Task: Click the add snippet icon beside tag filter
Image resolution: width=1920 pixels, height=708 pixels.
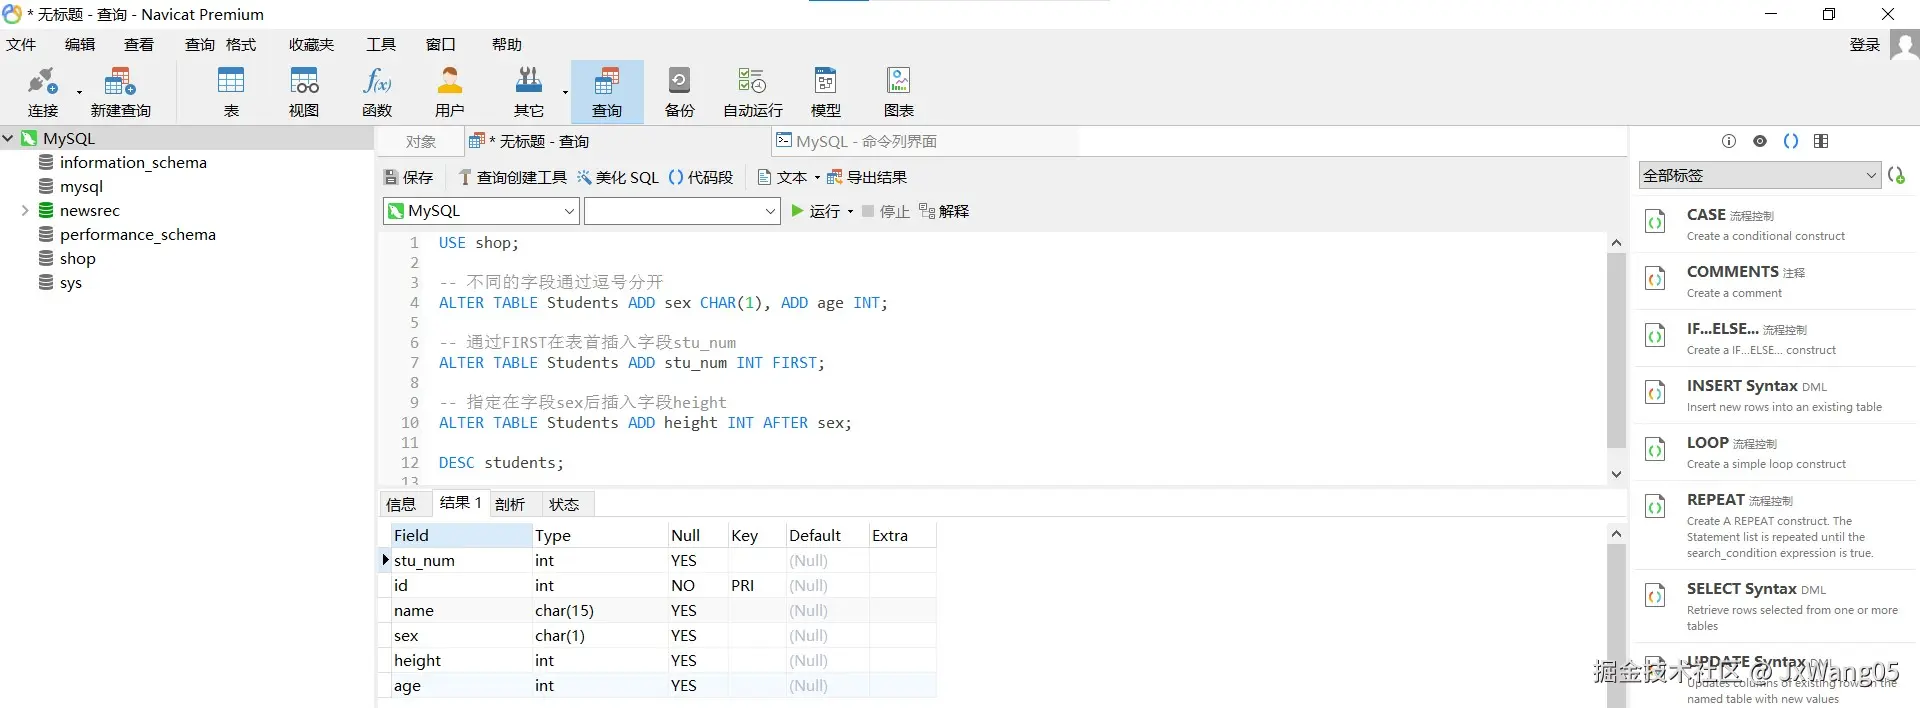Action: pos(1896,175)
